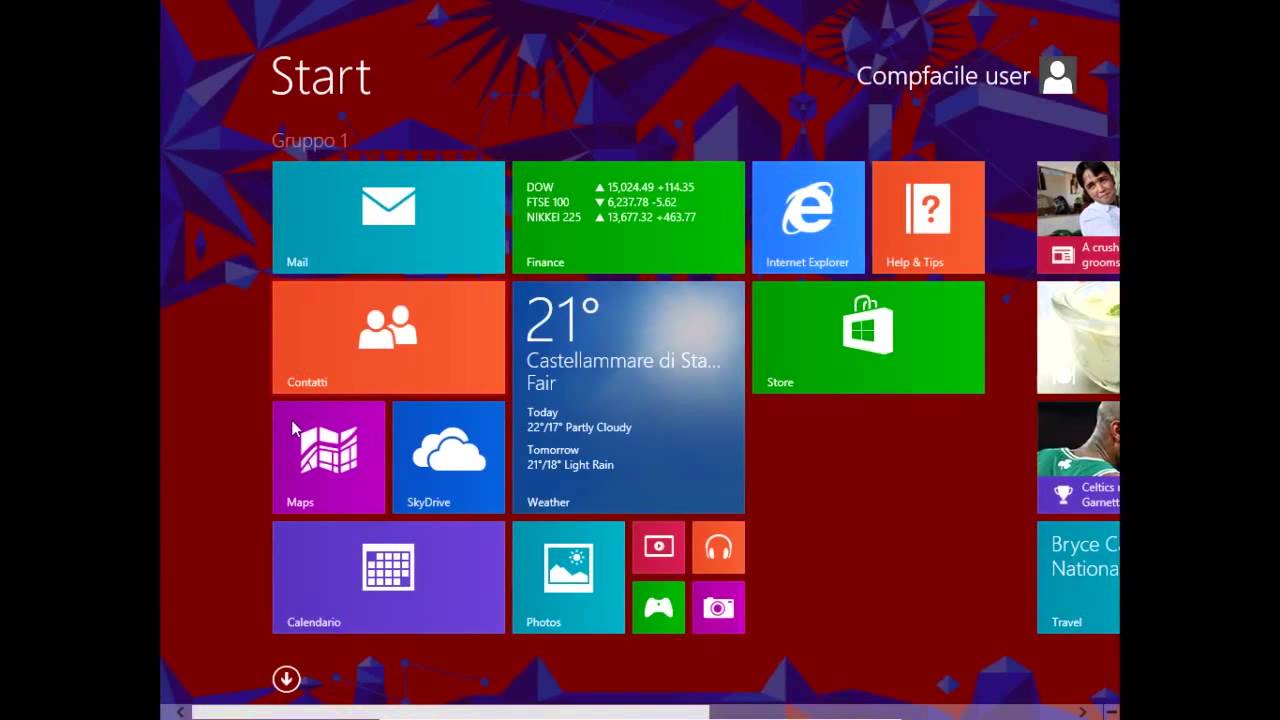Image resolution: width=1280 pixels, height=720 pixels.
Task: Open the Calendario tile
Action: (x=388, y=577)
